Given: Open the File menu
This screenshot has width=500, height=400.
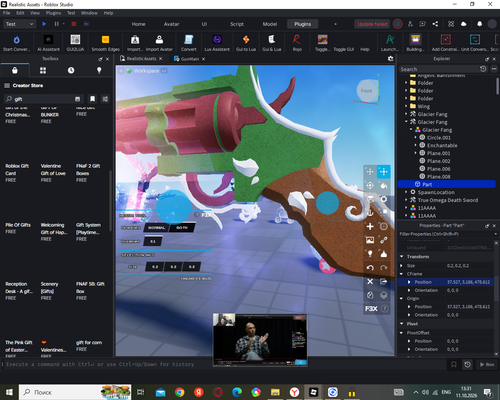Looking at the screenshot, I should [6, 13].
